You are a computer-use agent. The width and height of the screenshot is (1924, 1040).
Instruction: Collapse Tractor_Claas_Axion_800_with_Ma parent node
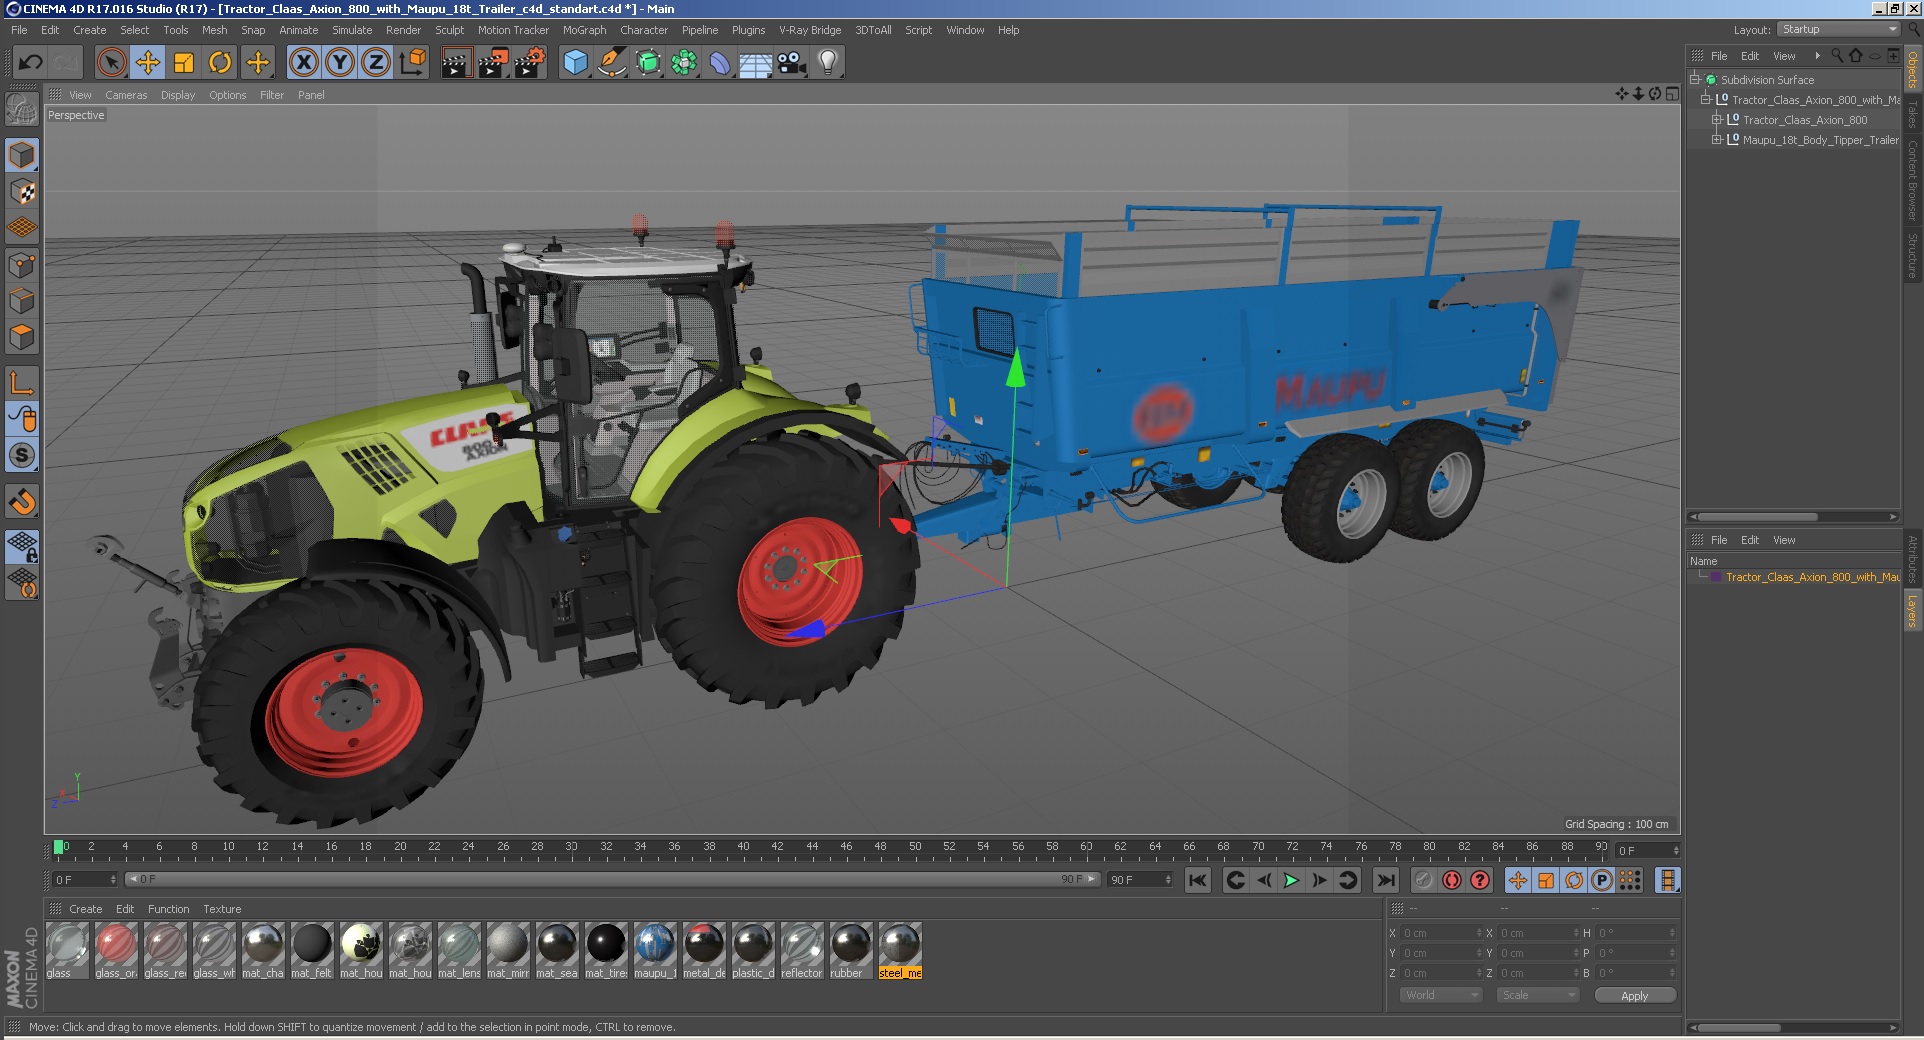click(1705, 99)
